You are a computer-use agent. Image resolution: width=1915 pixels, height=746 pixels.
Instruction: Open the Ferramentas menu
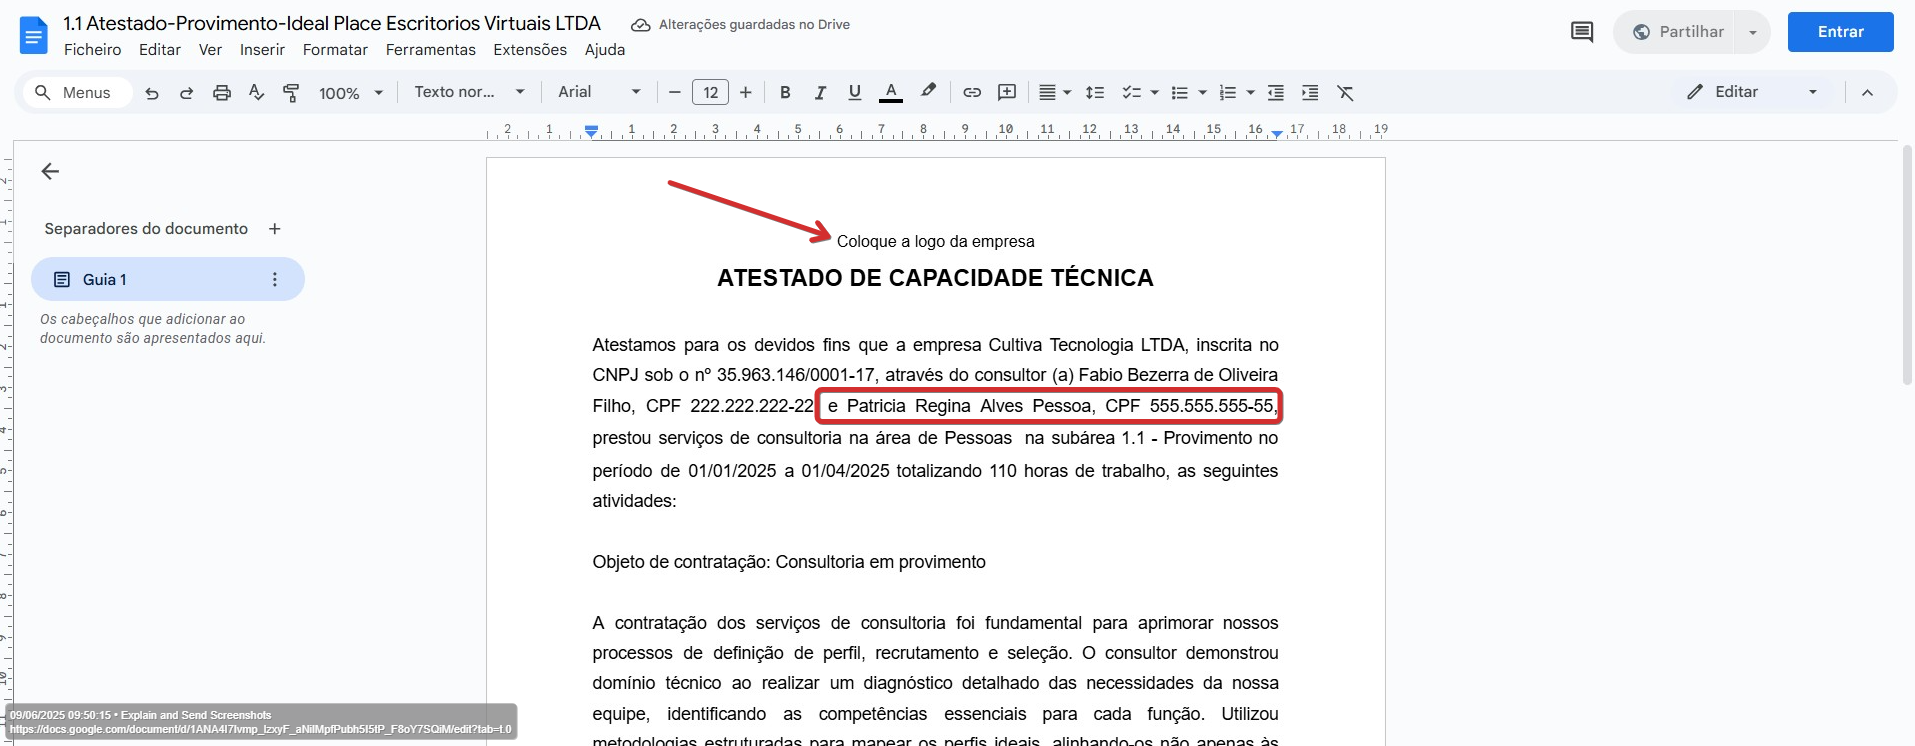pyautogui.click(x=430, y=50)
